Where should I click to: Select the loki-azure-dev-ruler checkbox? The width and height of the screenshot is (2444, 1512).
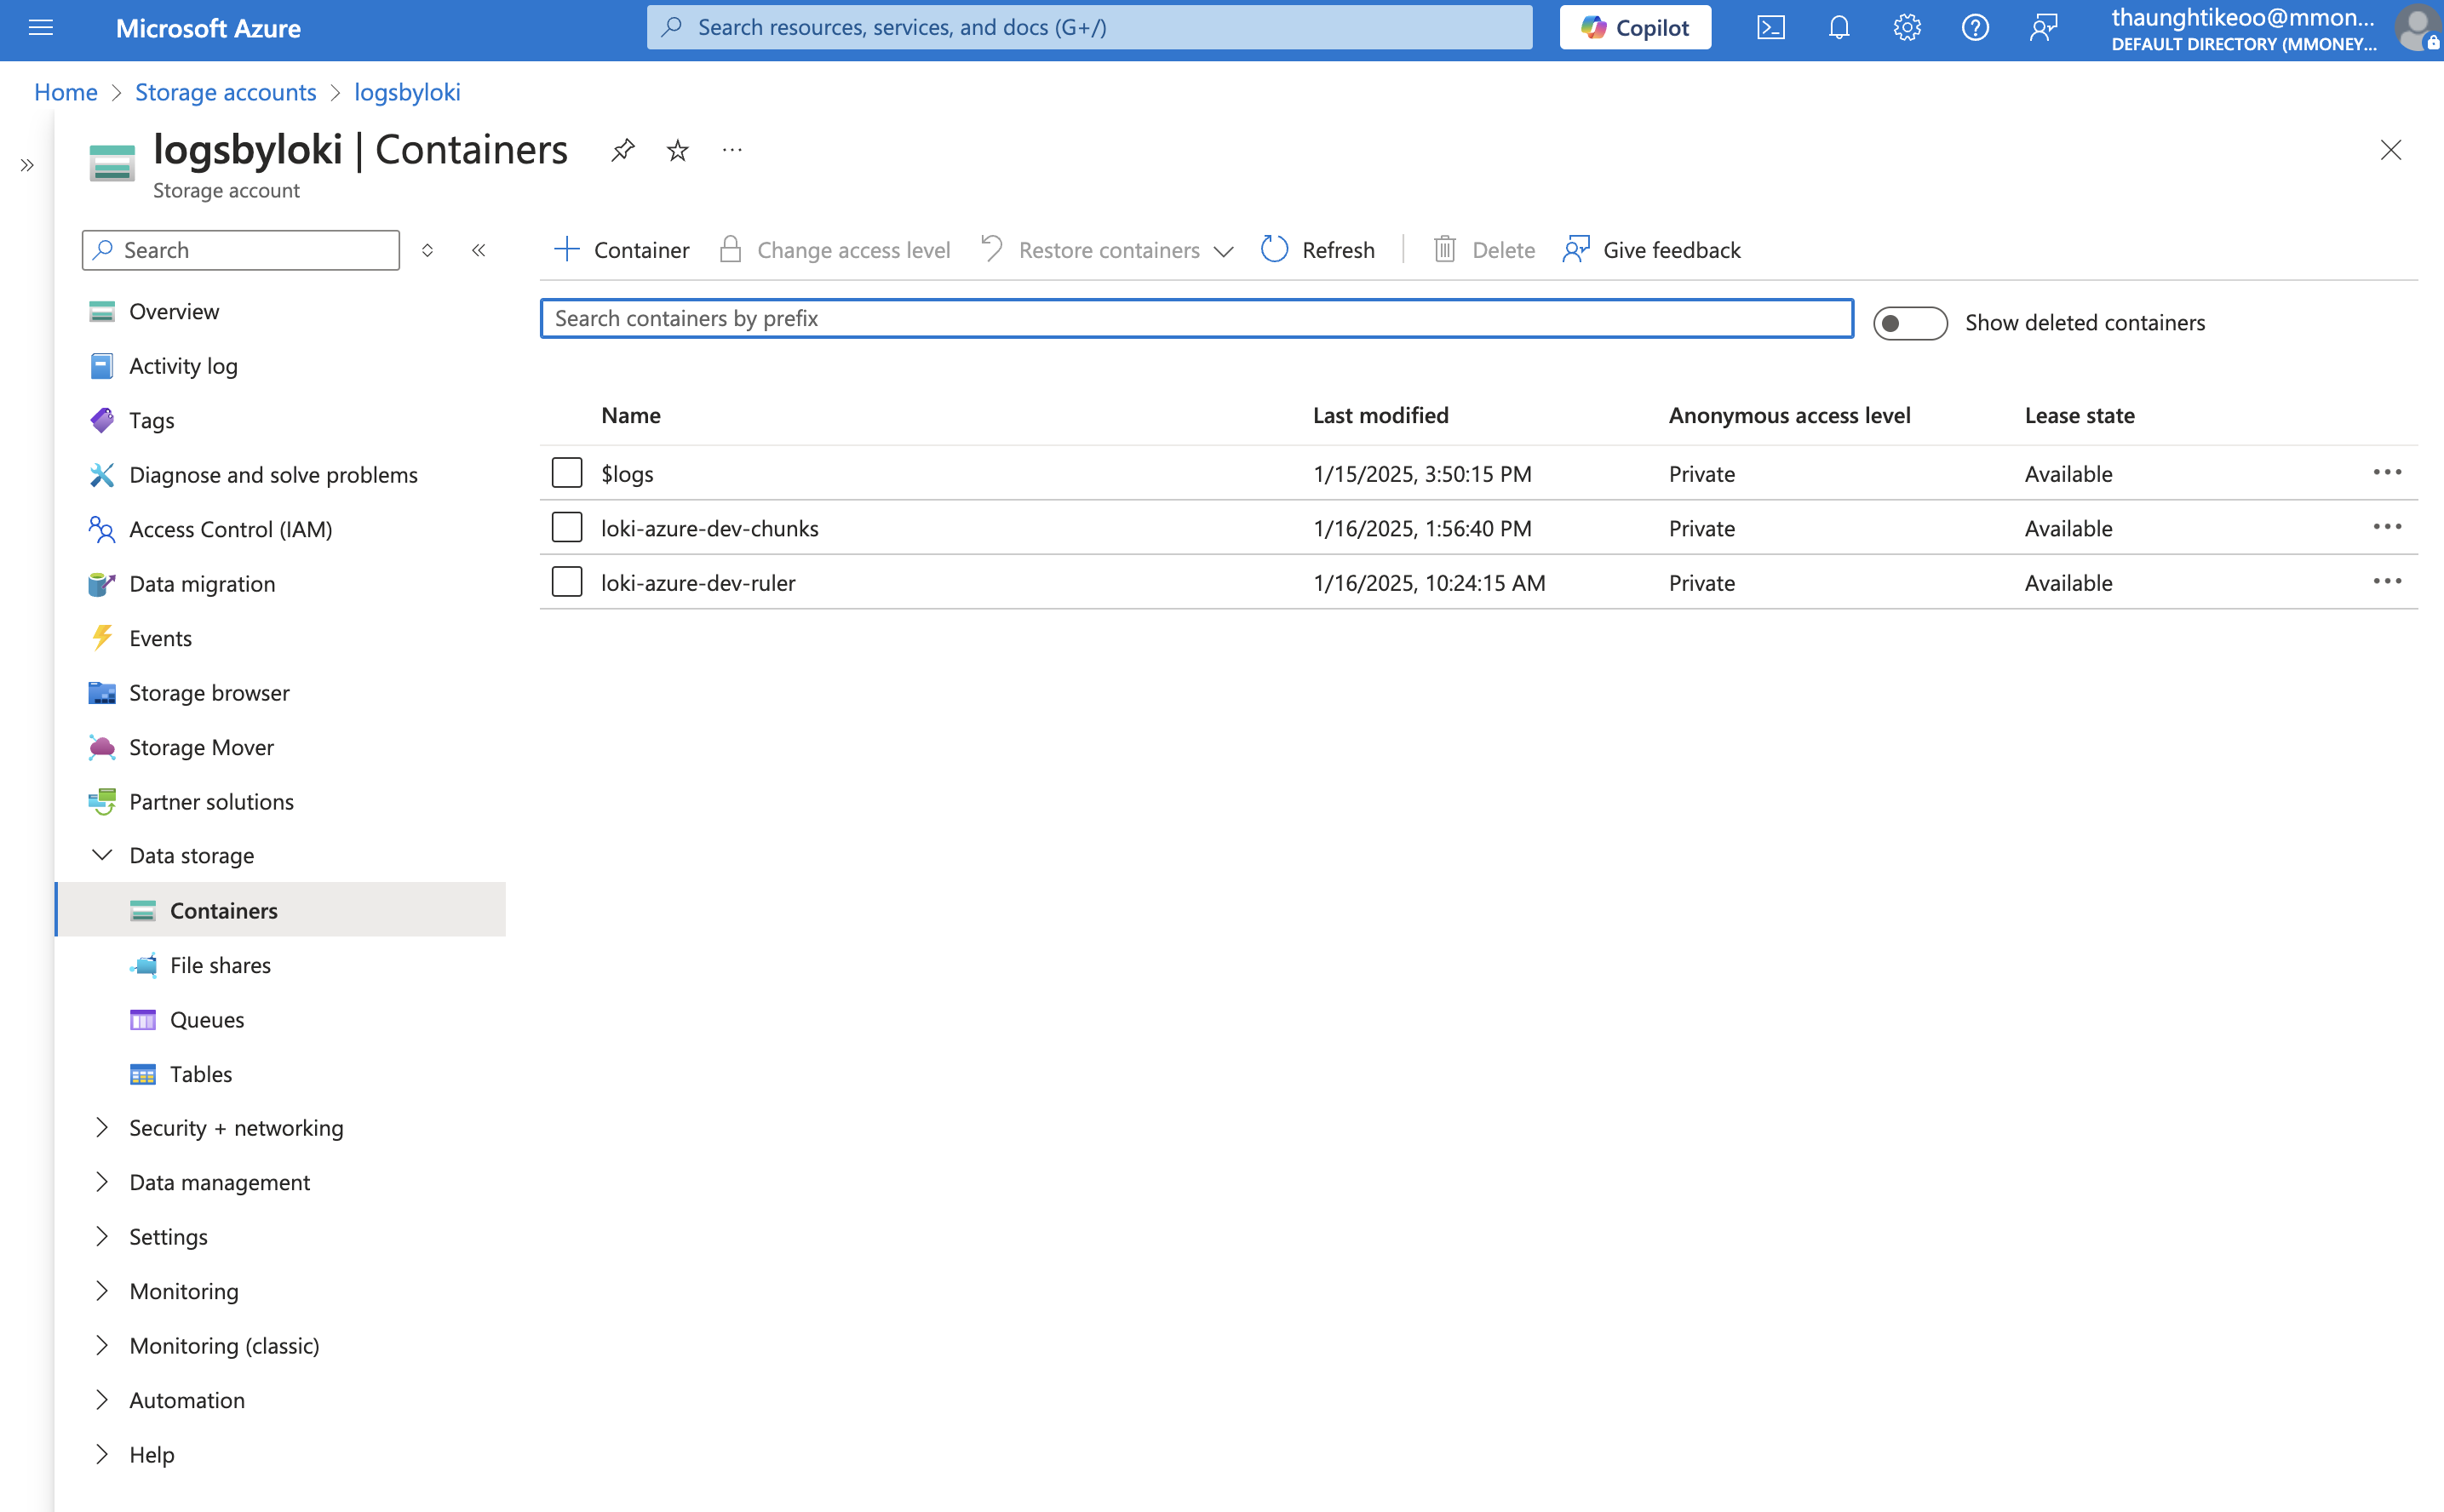pos(567,582)
